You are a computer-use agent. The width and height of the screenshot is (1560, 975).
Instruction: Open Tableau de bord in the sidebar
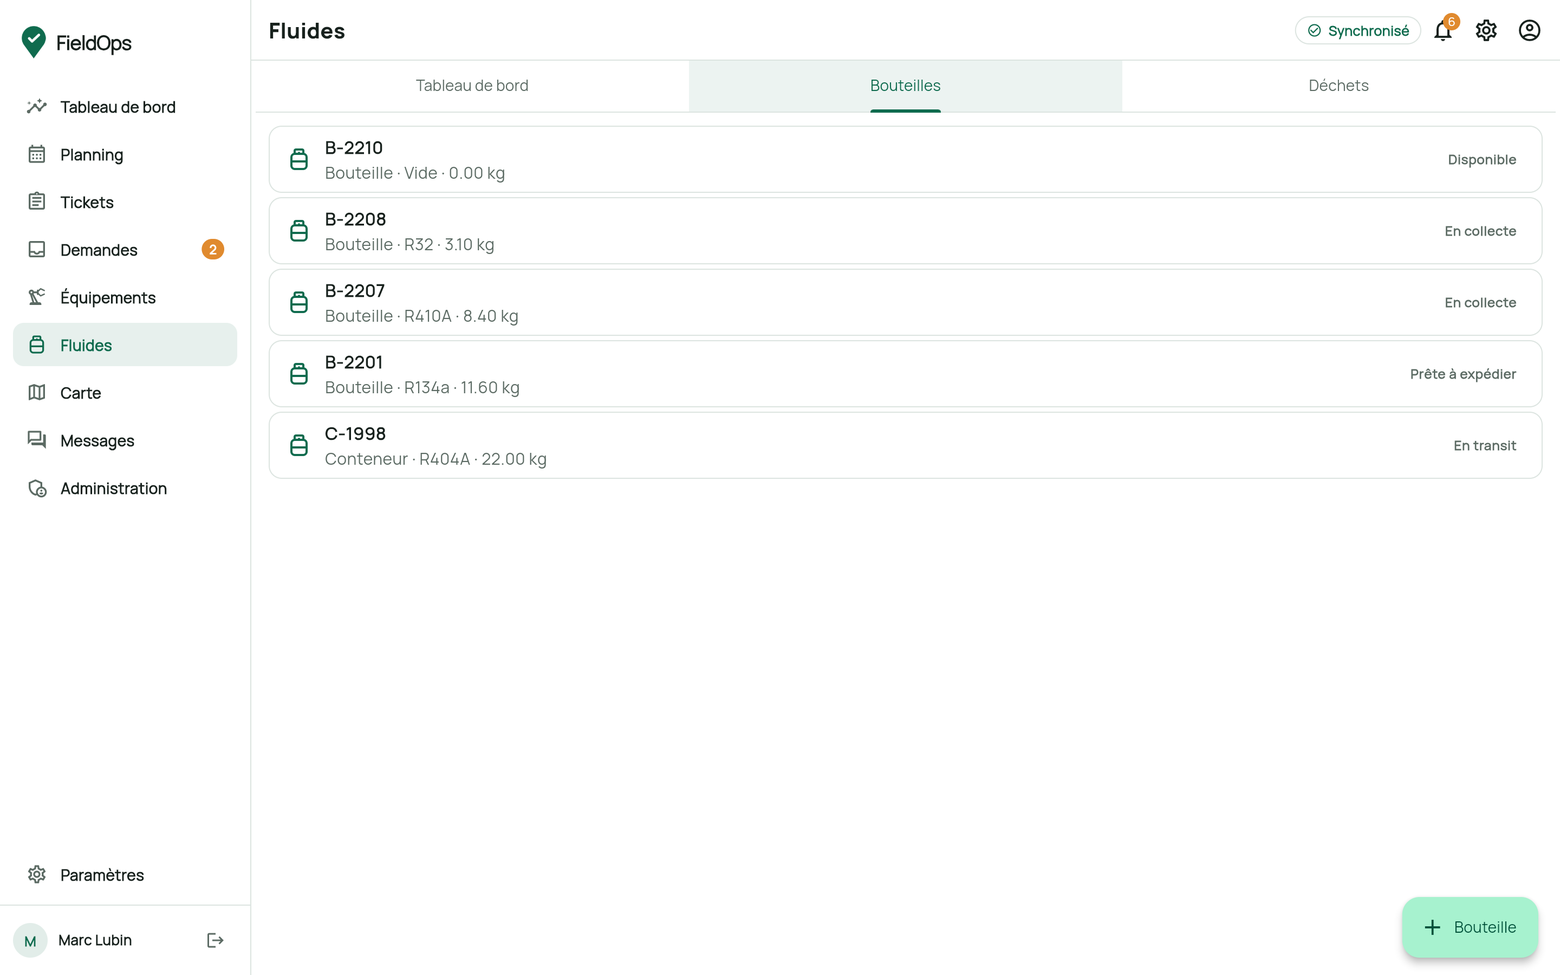[125, 107]
